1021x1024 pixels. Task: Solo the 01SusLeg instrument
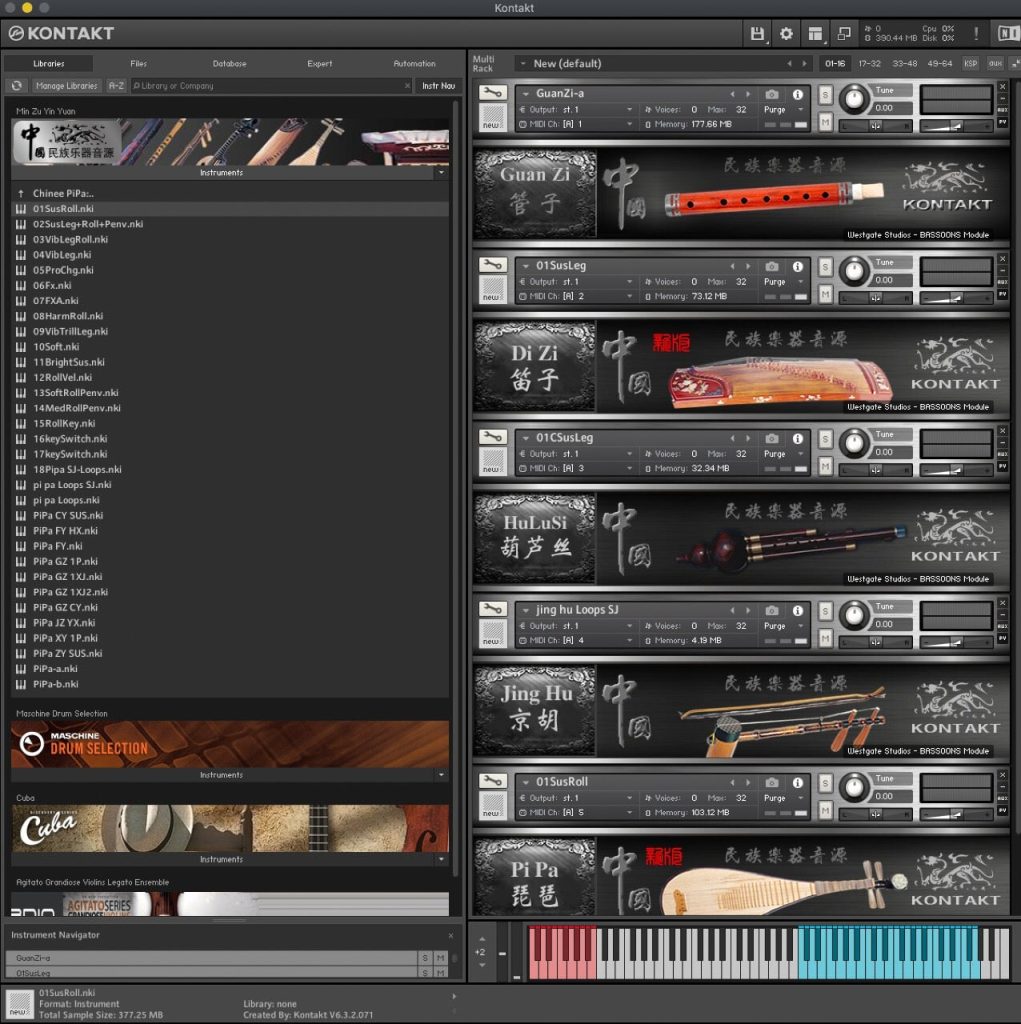[826, 267]
